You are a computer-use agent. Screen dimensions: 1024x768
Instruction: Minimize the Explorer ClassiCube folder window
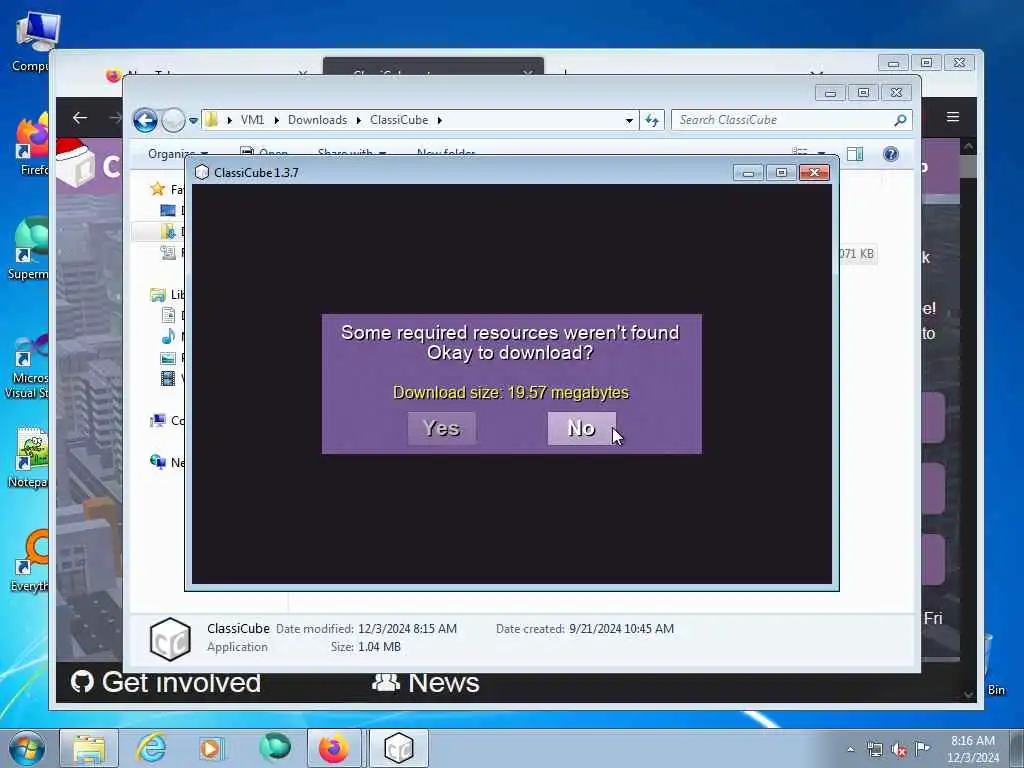pos(831,93)
